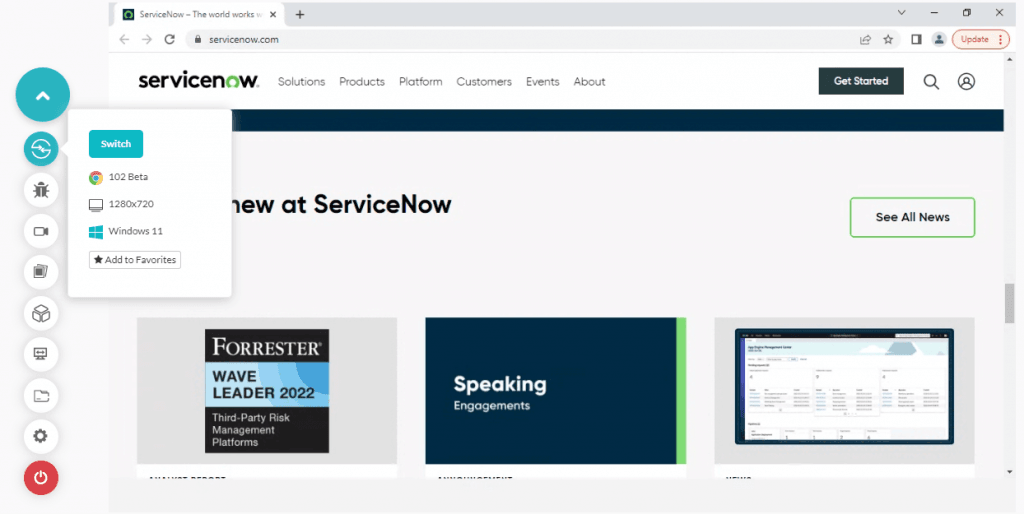Image resolution: width=1024 pixels, height=514 pixels.
Task: Toggle the browser side panel icon
Action: (x=916, y=39)
